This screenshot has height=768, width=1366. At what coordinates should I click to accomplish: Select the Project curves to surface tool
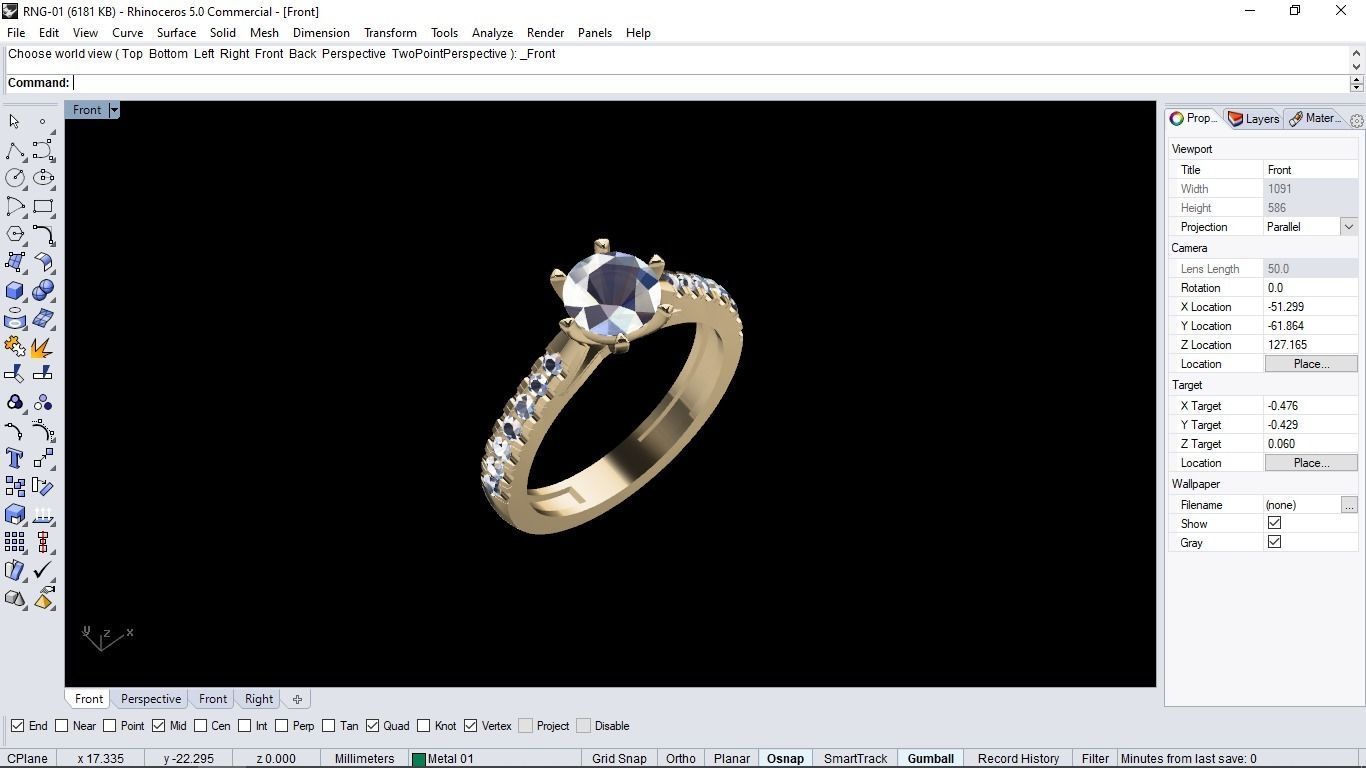14,318
